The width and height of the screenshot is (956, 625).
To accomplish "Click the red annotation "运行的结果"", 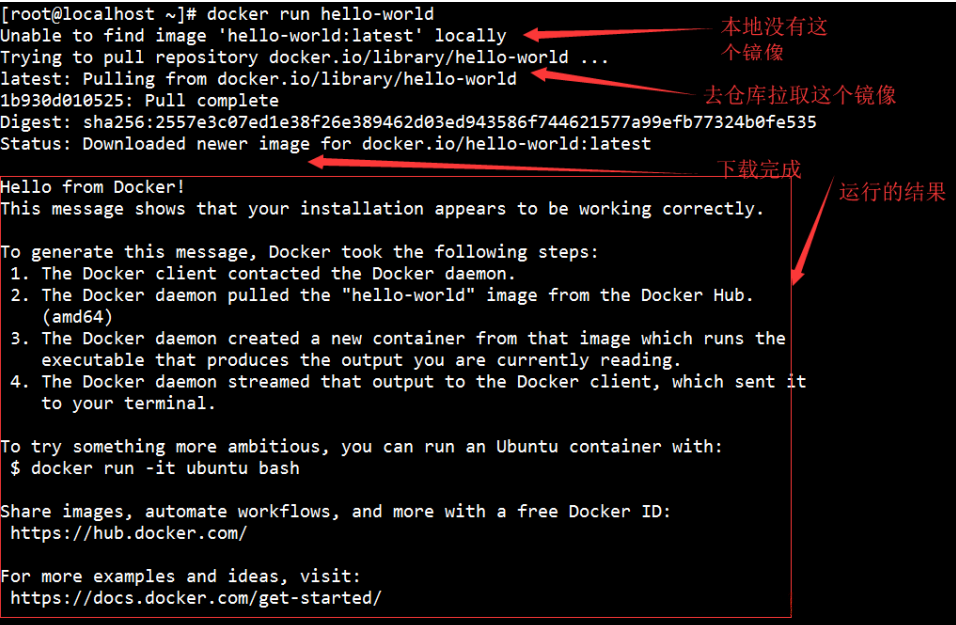I will pos(892,192).
